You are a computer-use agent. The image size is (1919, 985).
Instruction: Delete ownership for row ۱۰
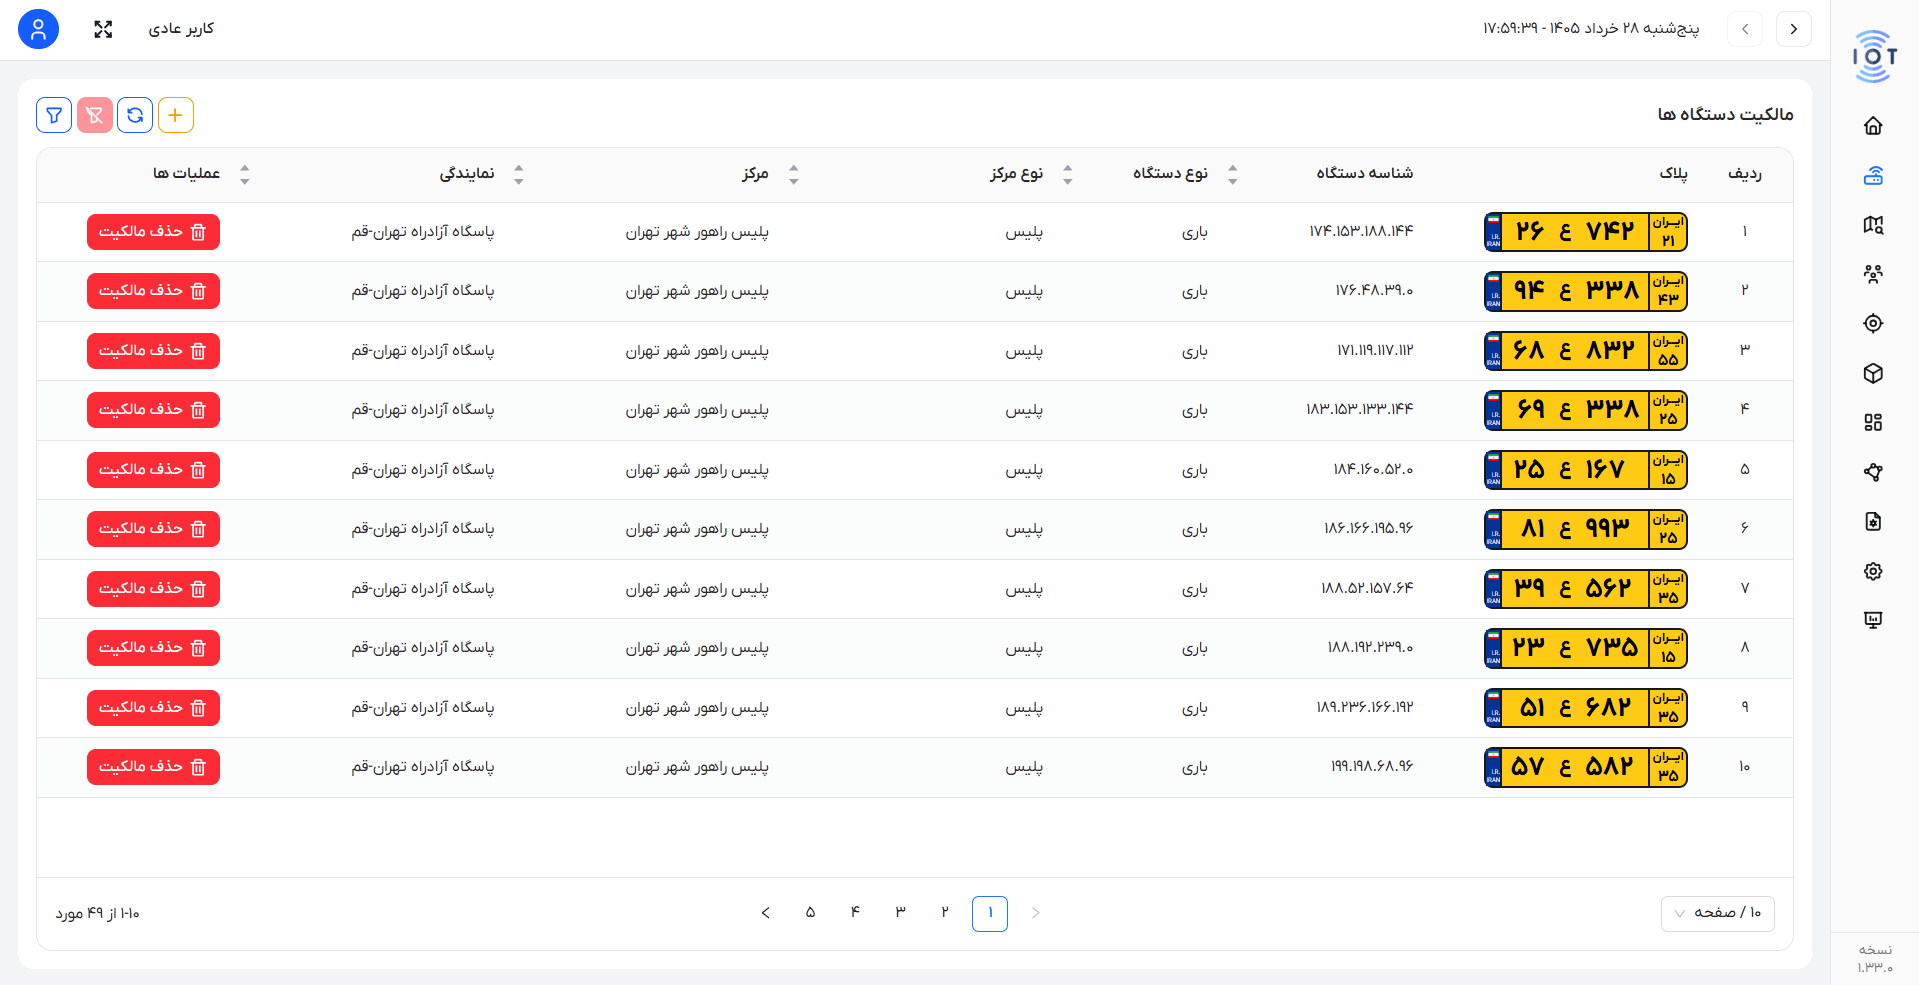click(x=153, y=767)
